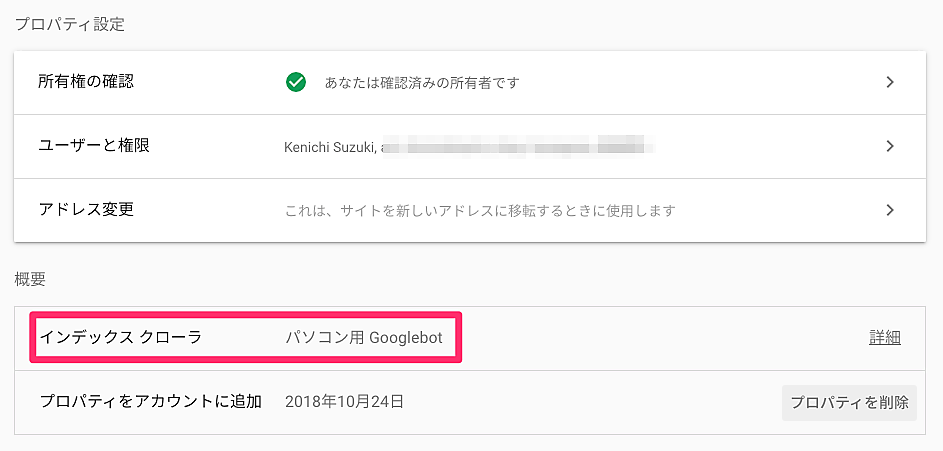Click the インデックス クローラ label

click(121, 338)
